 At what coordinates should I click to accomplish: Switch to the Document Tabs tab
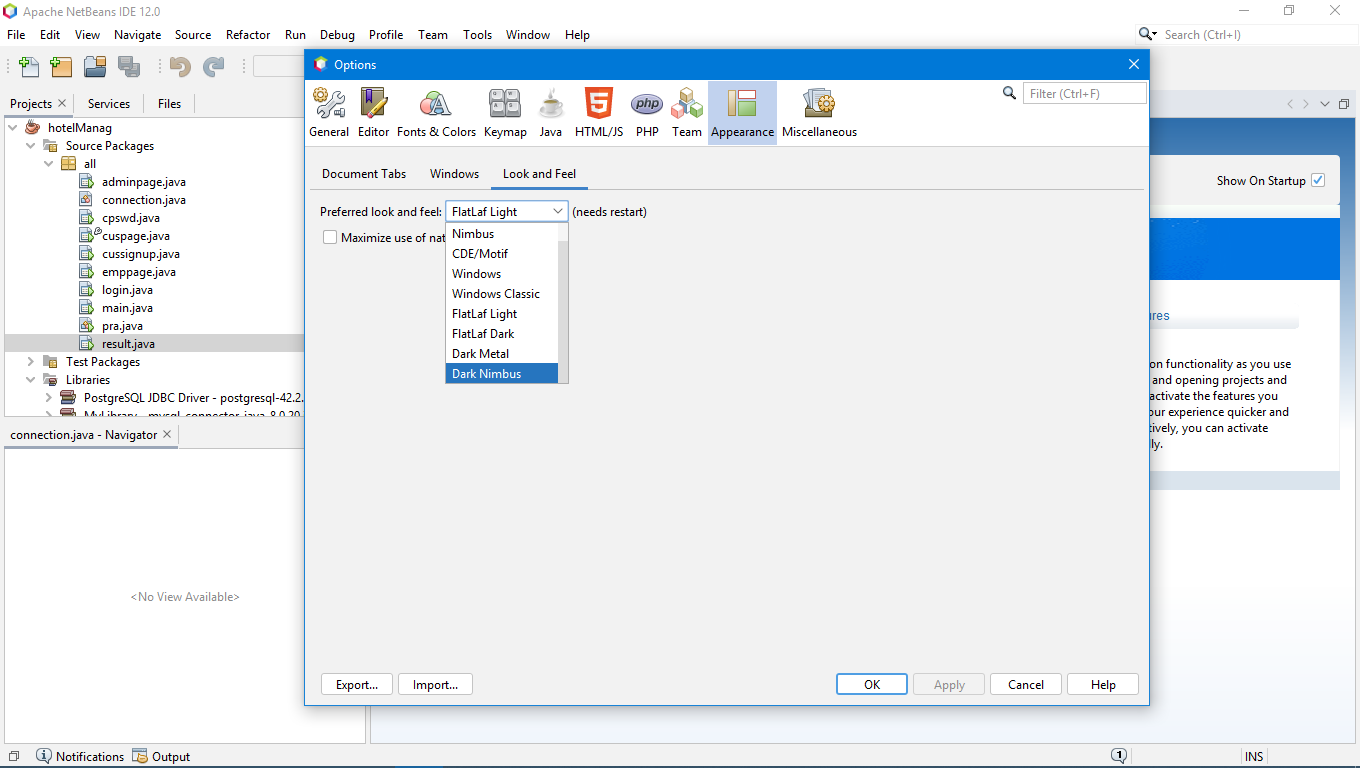pos(364,174)
